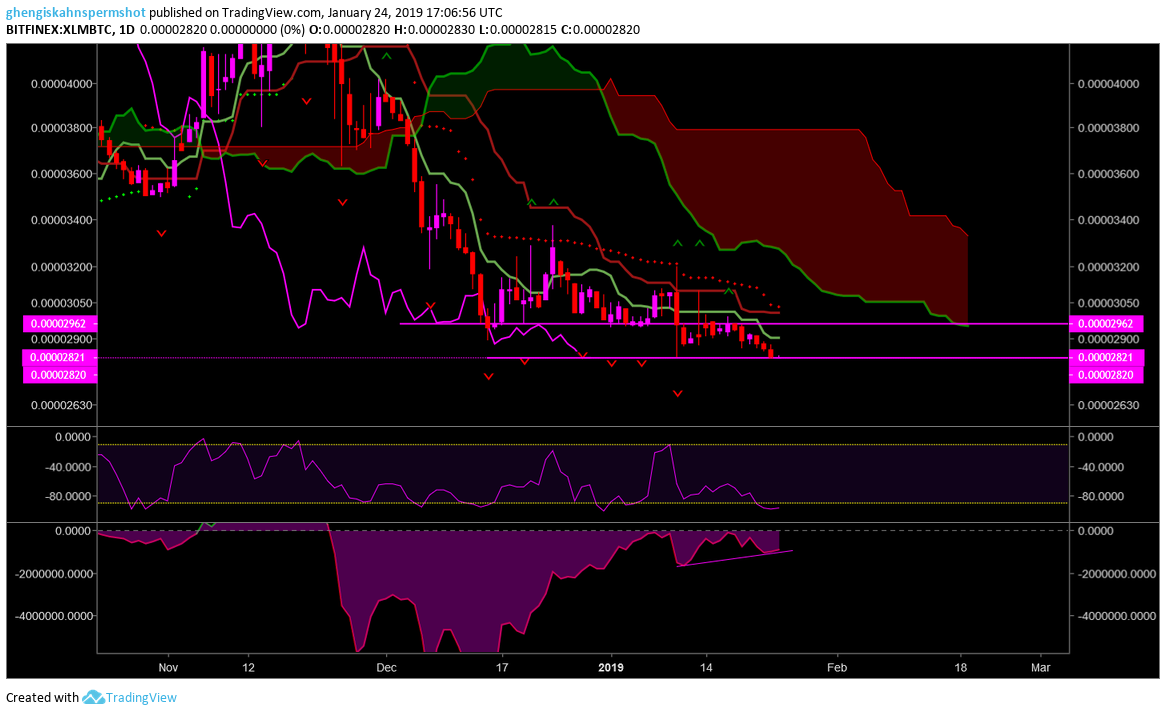This screenshot has height=715, width=1166.
Task: Click 0.00002900 on the left price axis
Action: (62, 339)
